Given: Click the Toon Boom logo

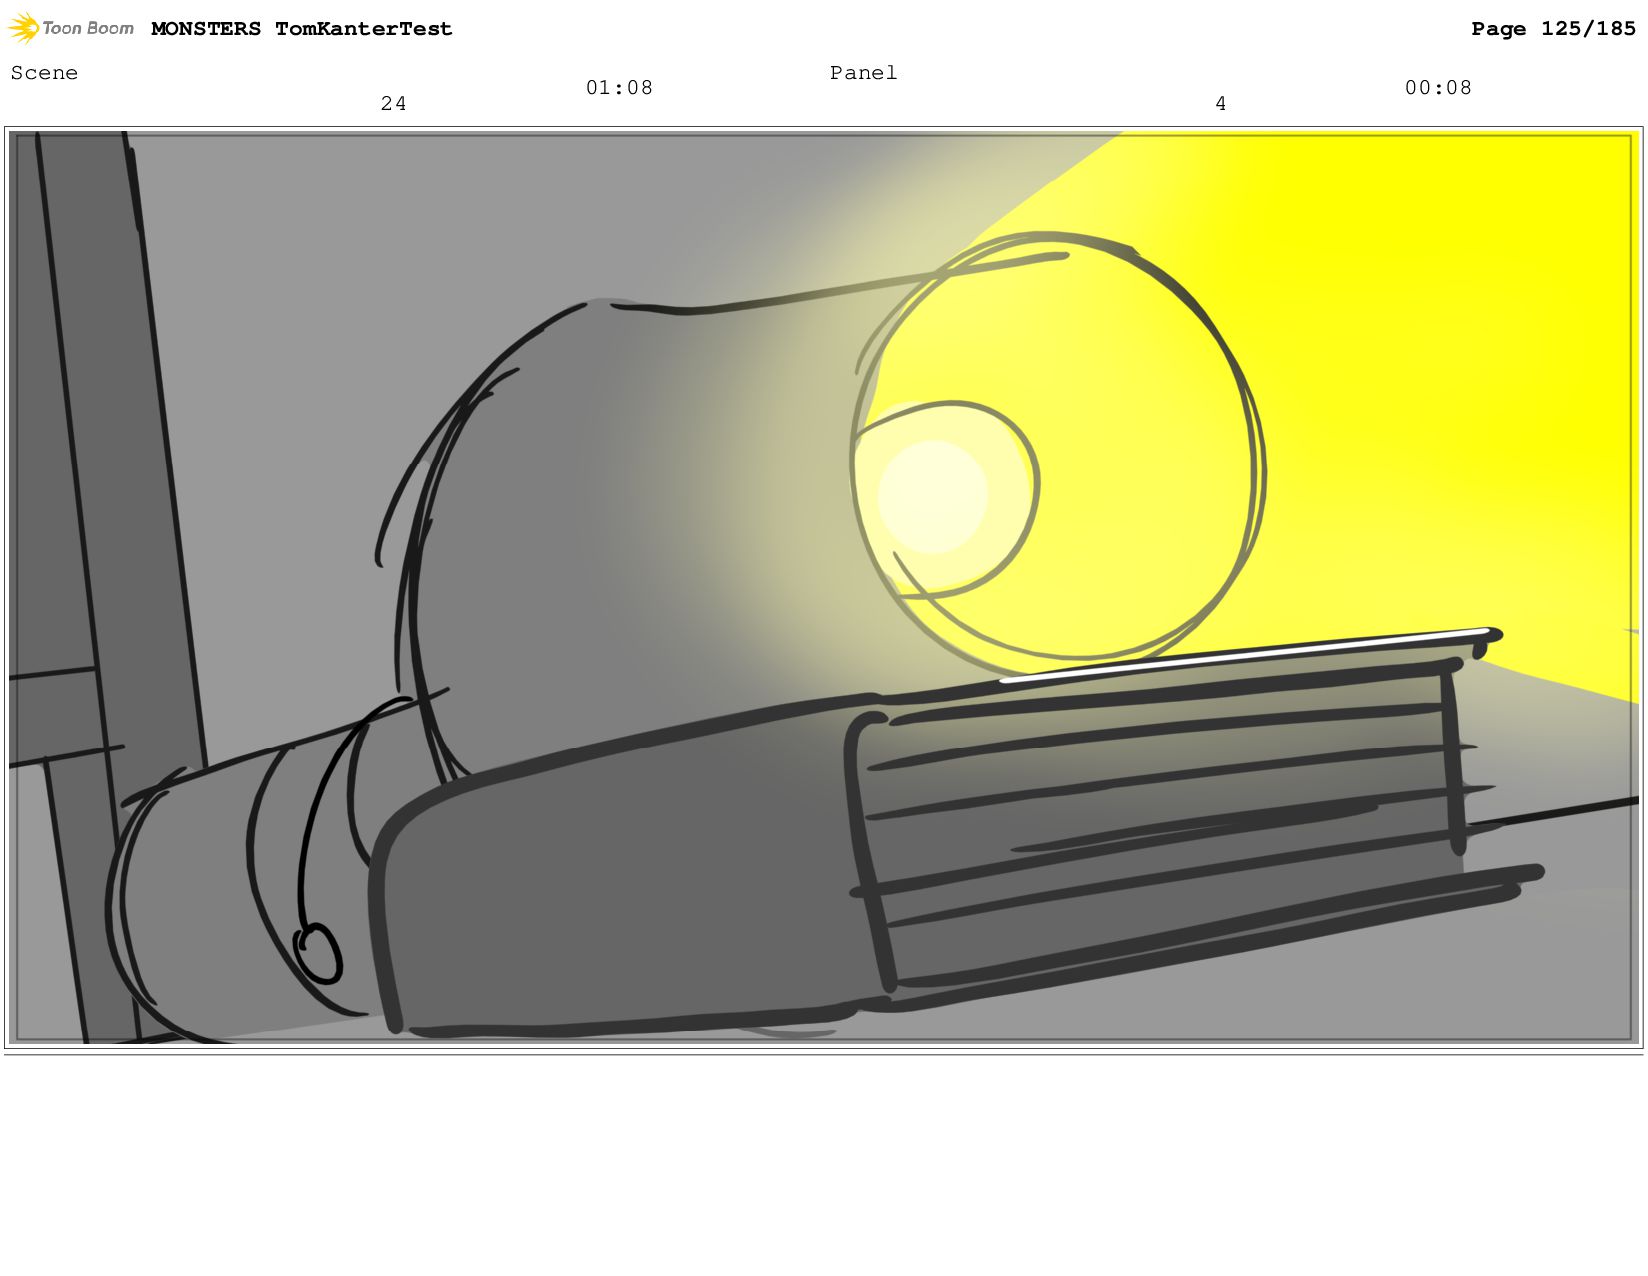Looking at the screenshot, I should pos(71,28).
